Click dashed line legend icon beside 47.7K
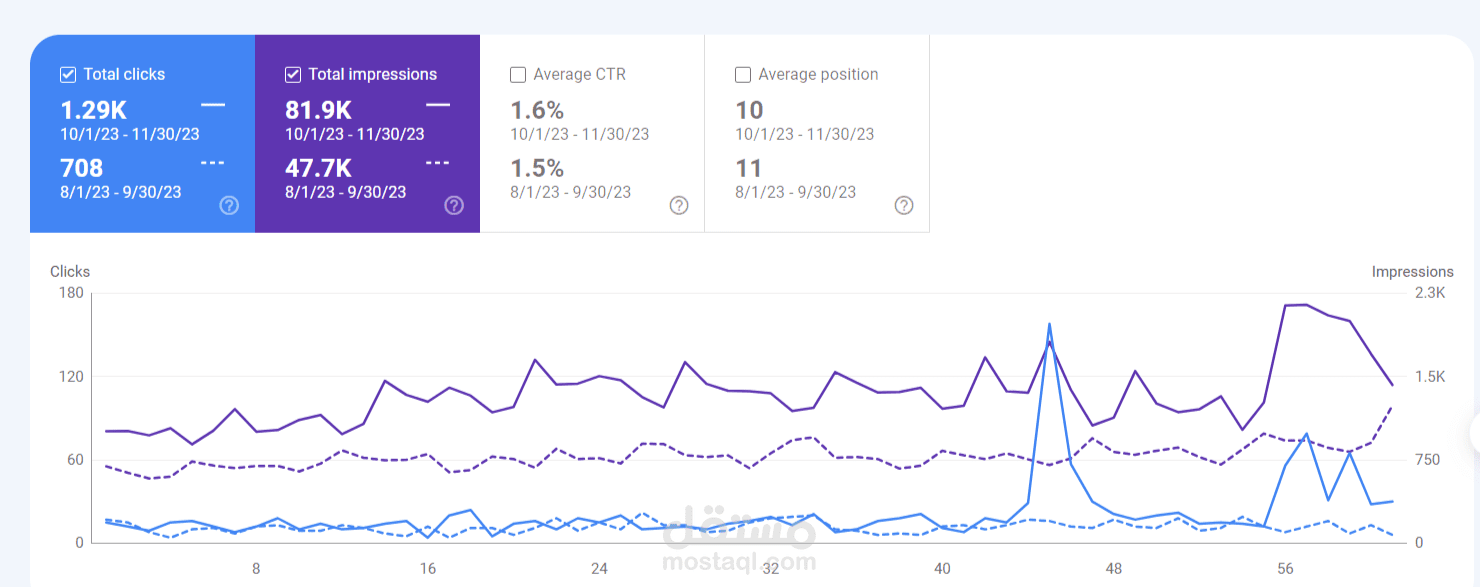The image size is (1480, 587). [438, 162]
